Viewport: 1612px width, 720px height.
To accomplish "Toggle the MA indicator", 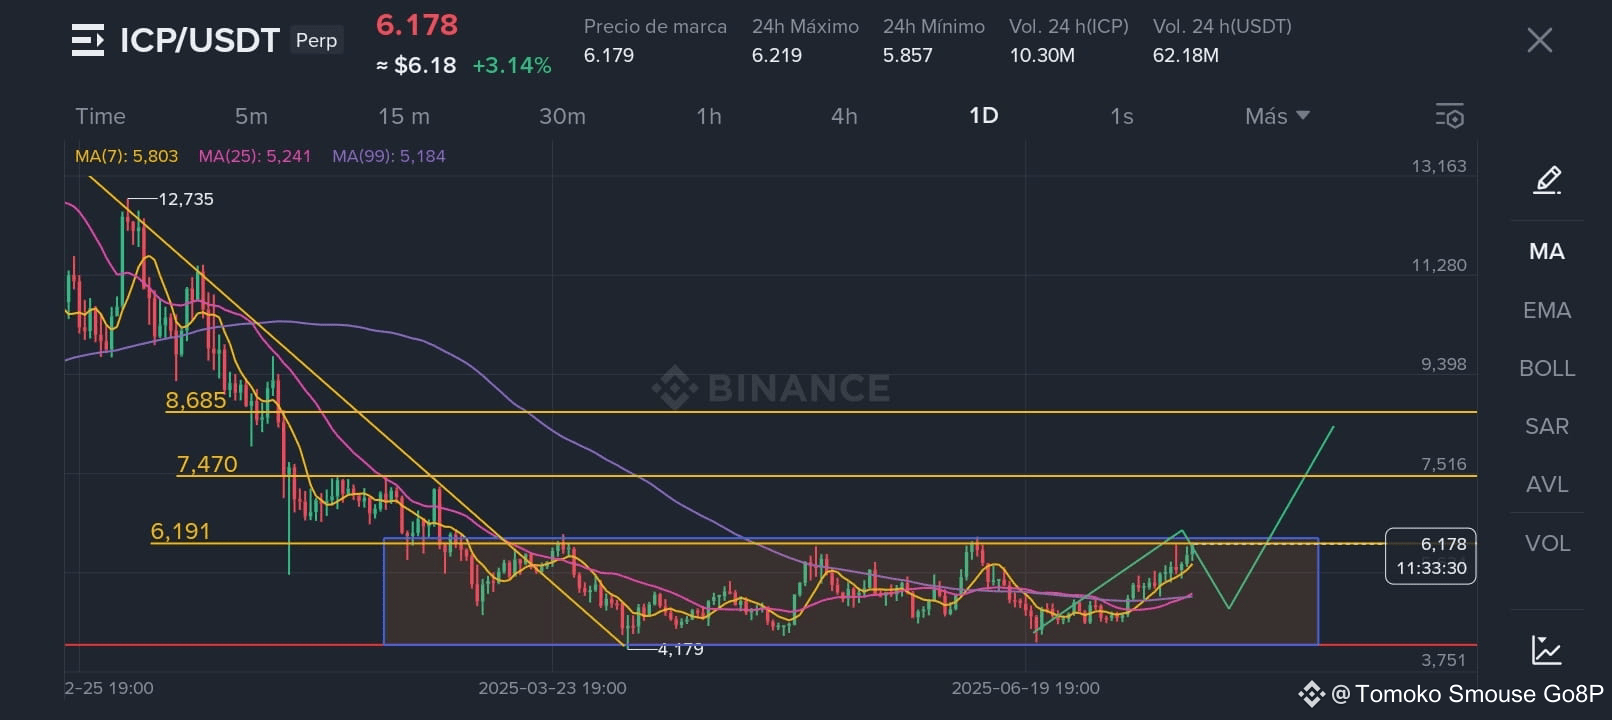I will (1547, 252).
